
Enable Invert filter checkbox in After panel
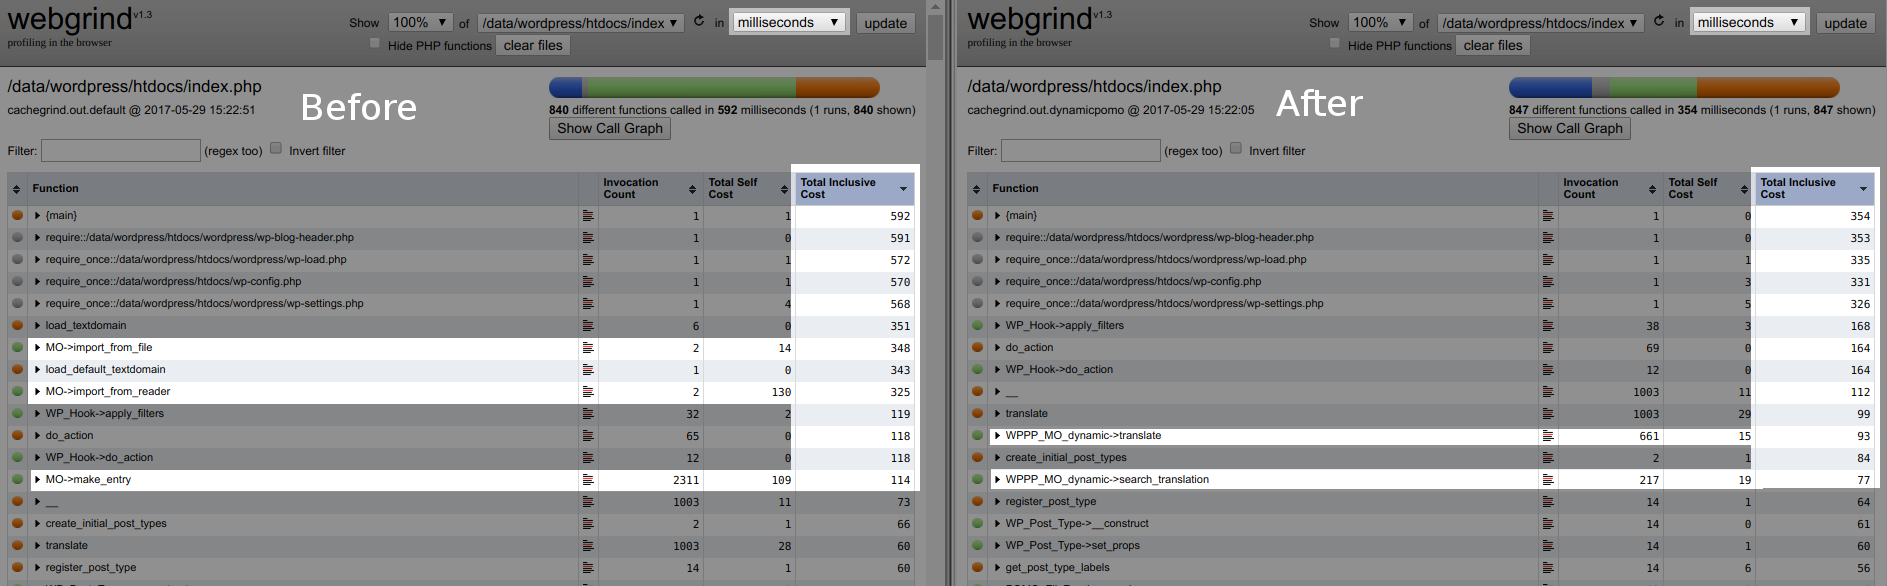[1236, 148]
